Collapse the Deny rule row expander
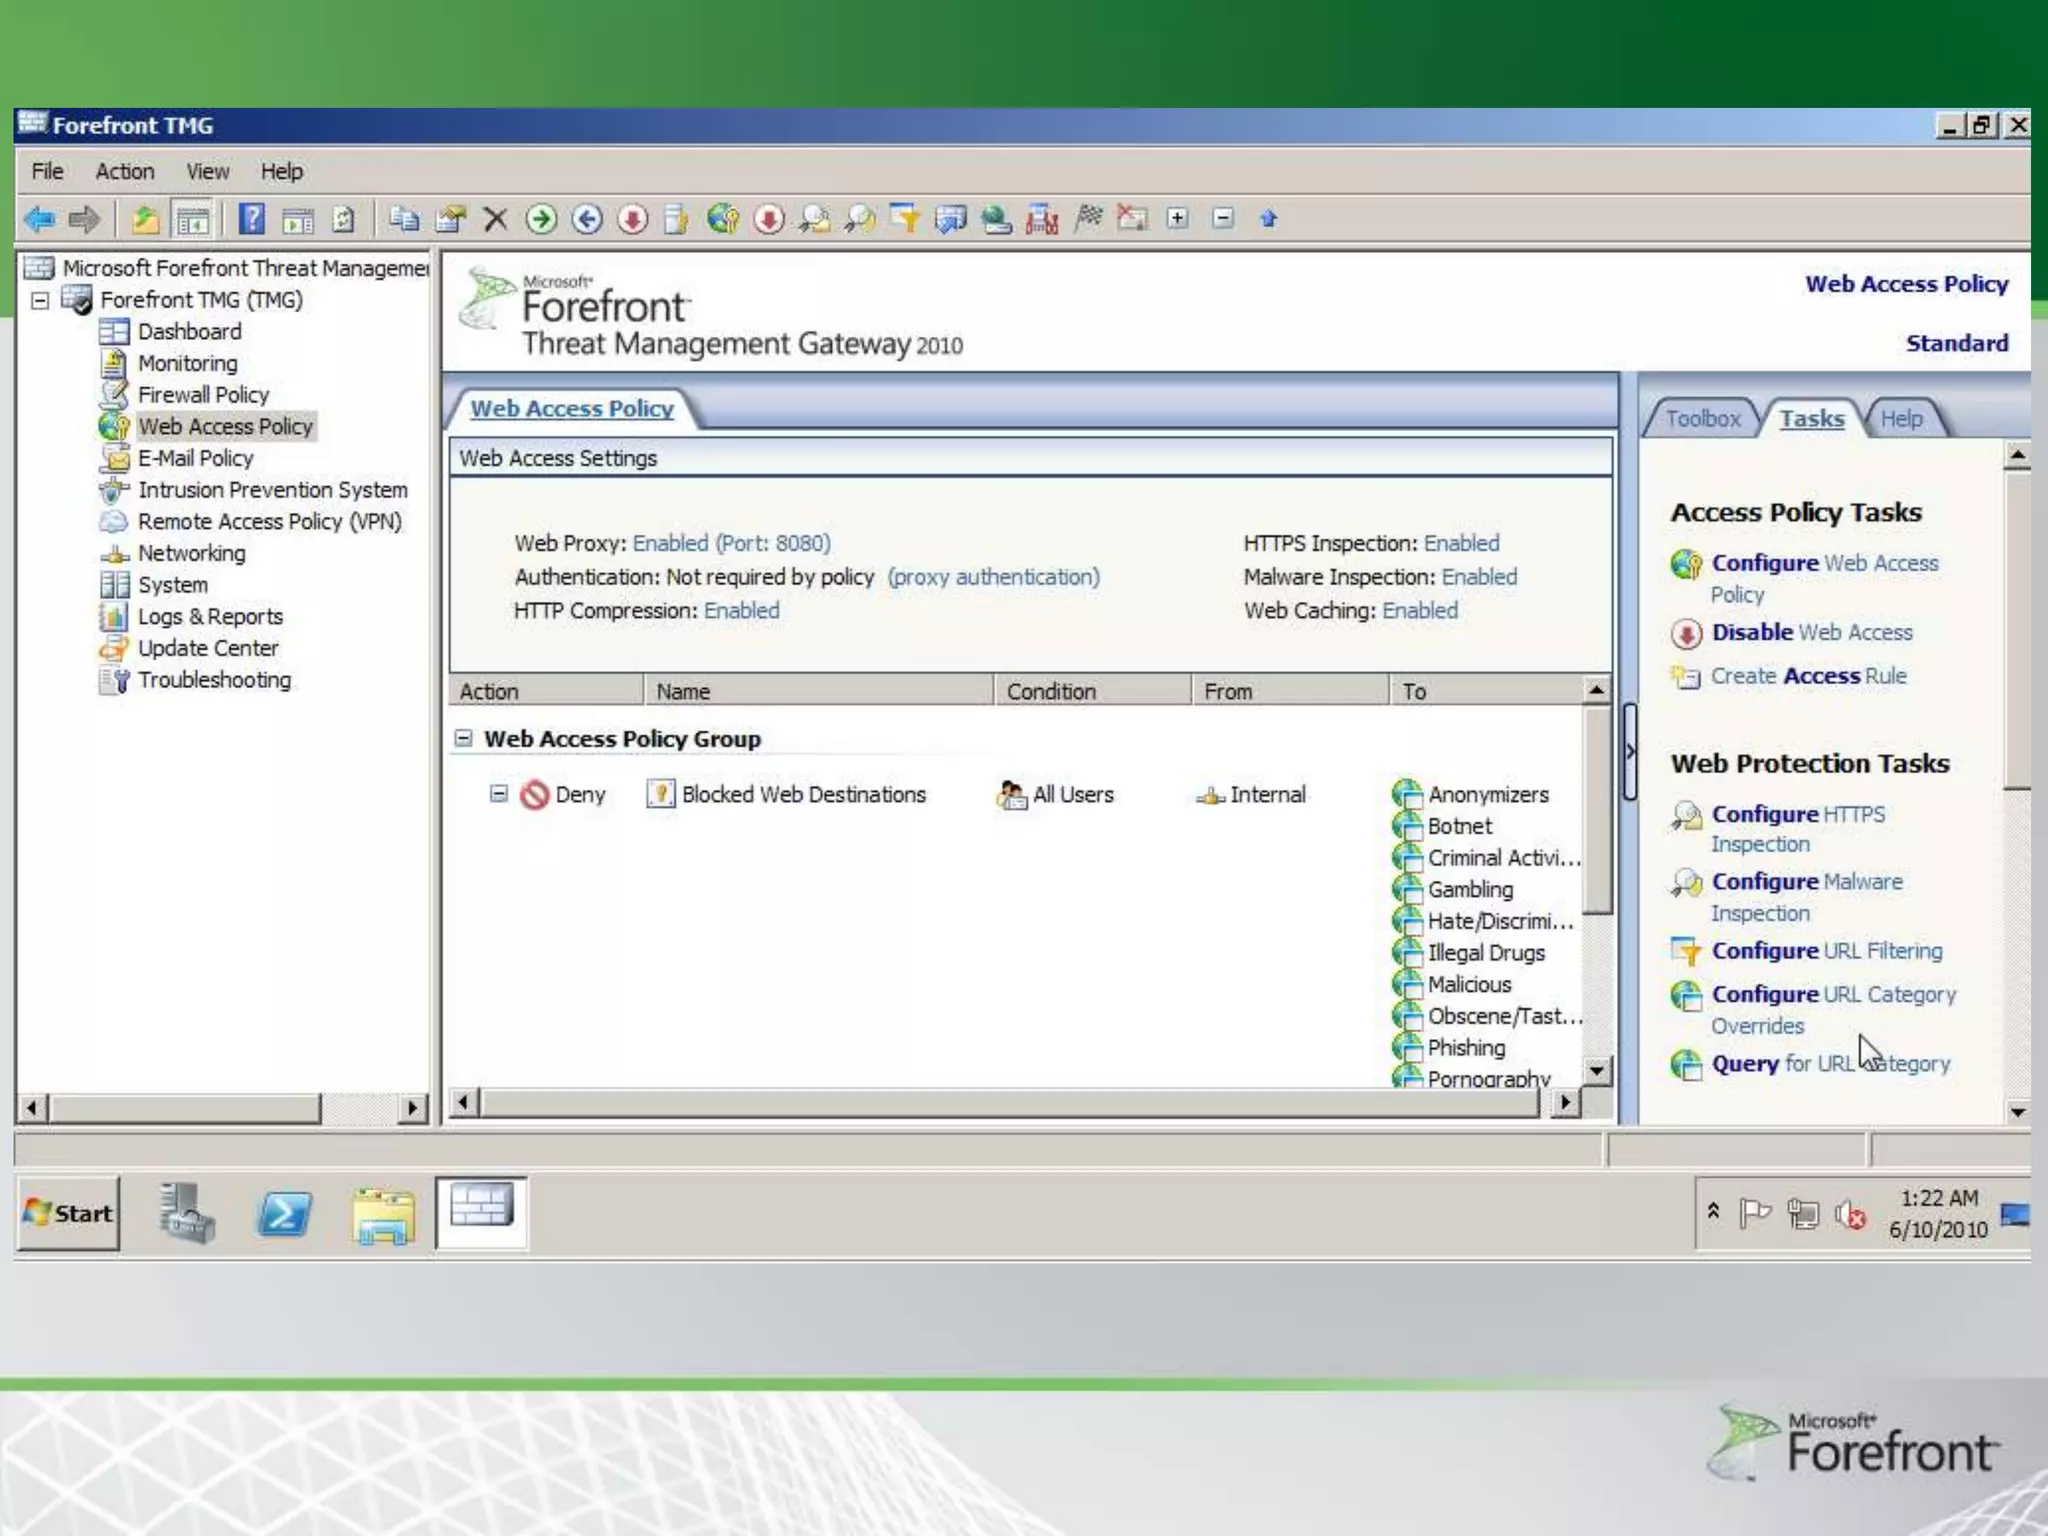The width and height of the screenshot is (2048, 1536). coord(498,794)
